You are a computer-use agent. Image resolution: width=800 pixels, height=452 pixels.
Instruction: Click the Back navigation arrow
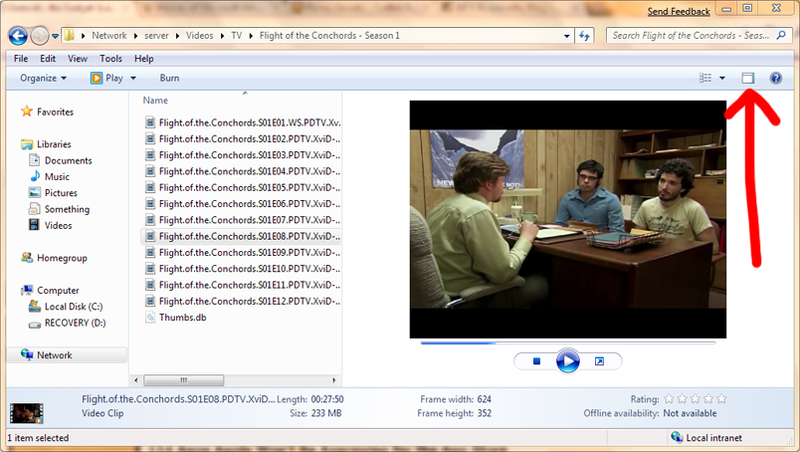point(18,36)
